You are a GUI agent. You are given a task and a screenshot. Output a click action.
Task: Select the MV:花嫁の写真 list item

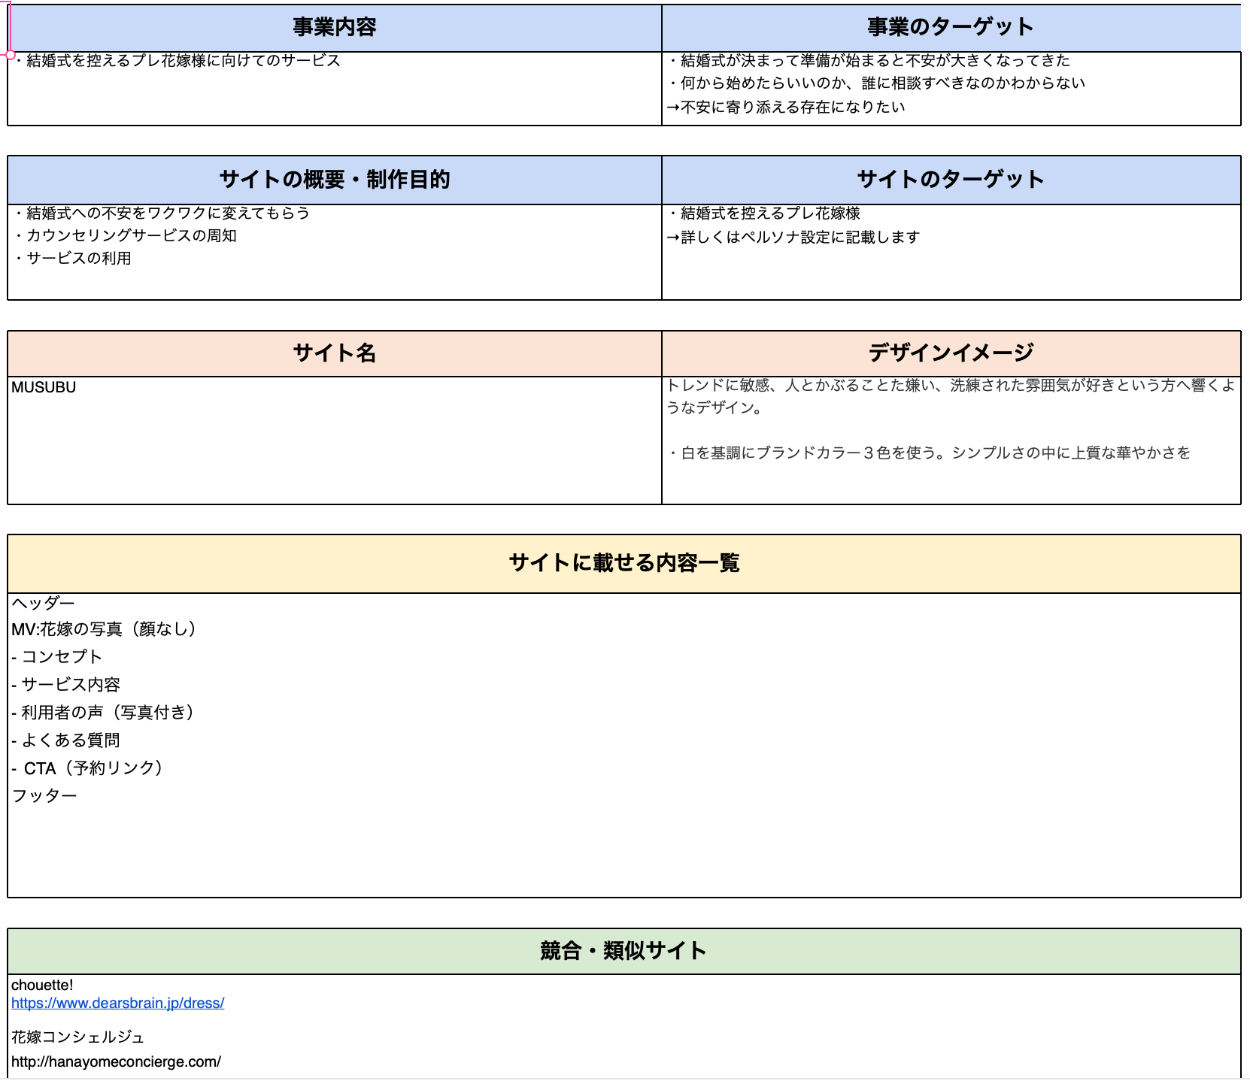click(x=104, y=629)
